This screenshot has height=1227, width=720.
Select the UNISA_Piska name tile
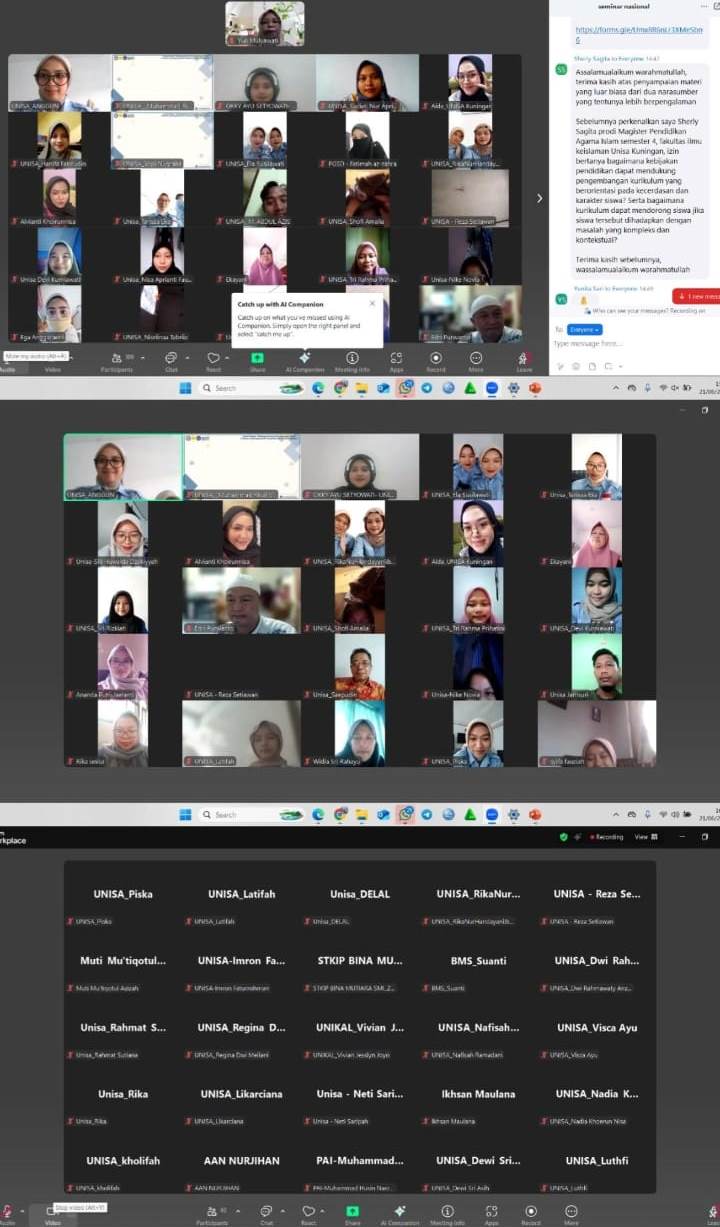123,894
